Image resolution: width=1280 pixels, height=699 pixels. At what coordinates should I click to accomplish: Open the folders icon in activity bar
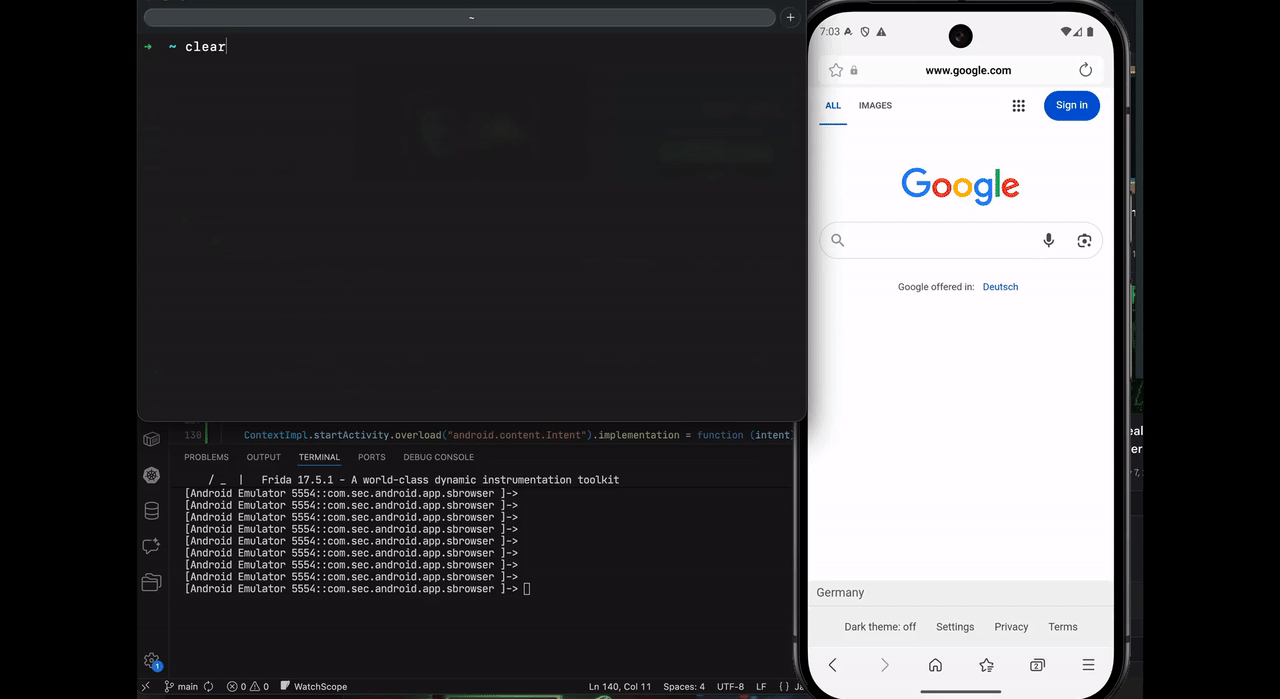[152, 582]
